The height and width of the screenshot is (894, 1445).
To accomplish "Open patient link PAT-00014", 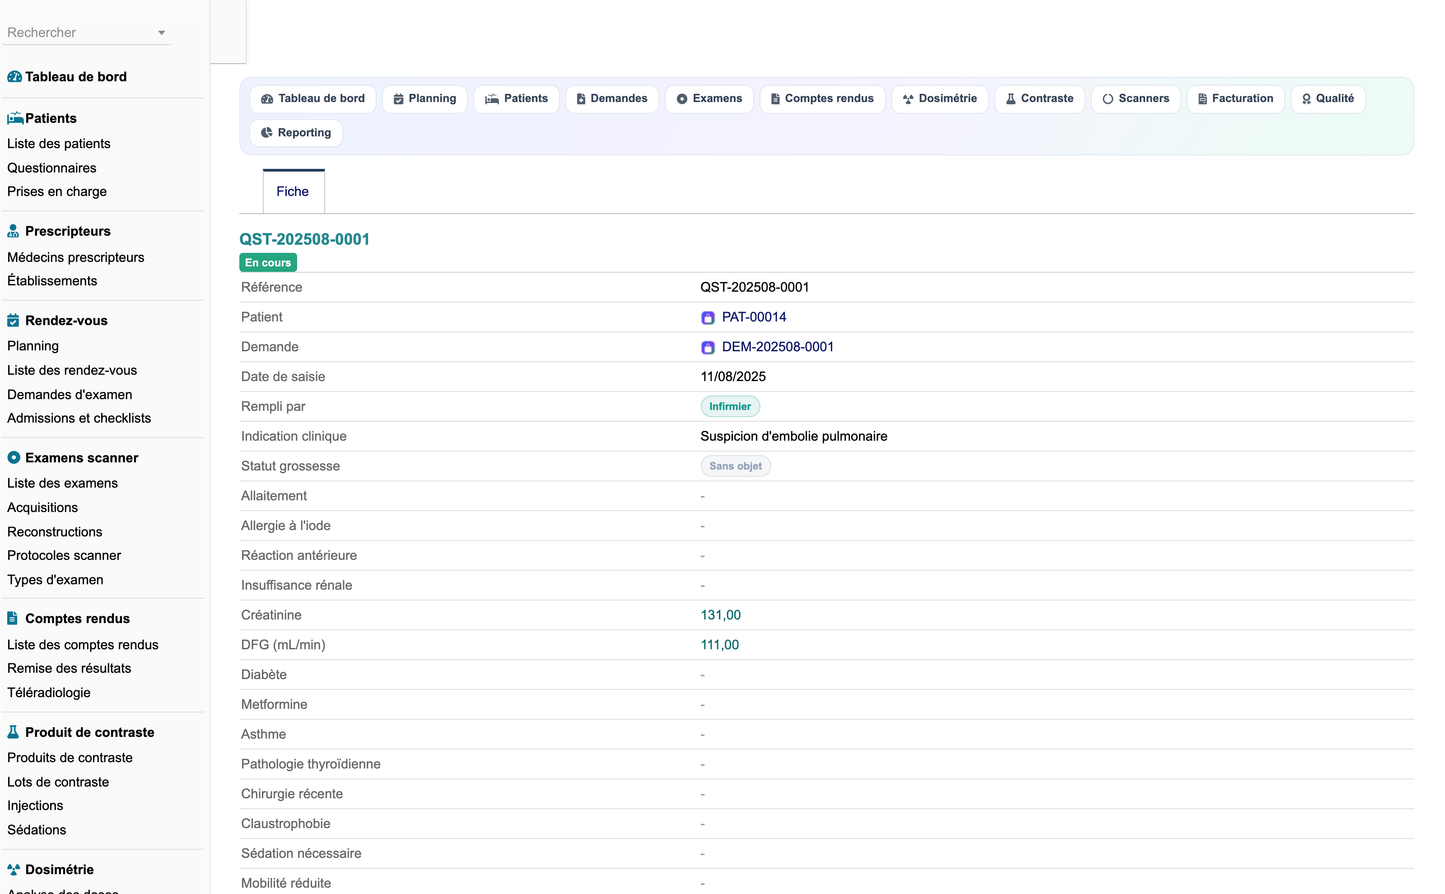I will point(754,317).
